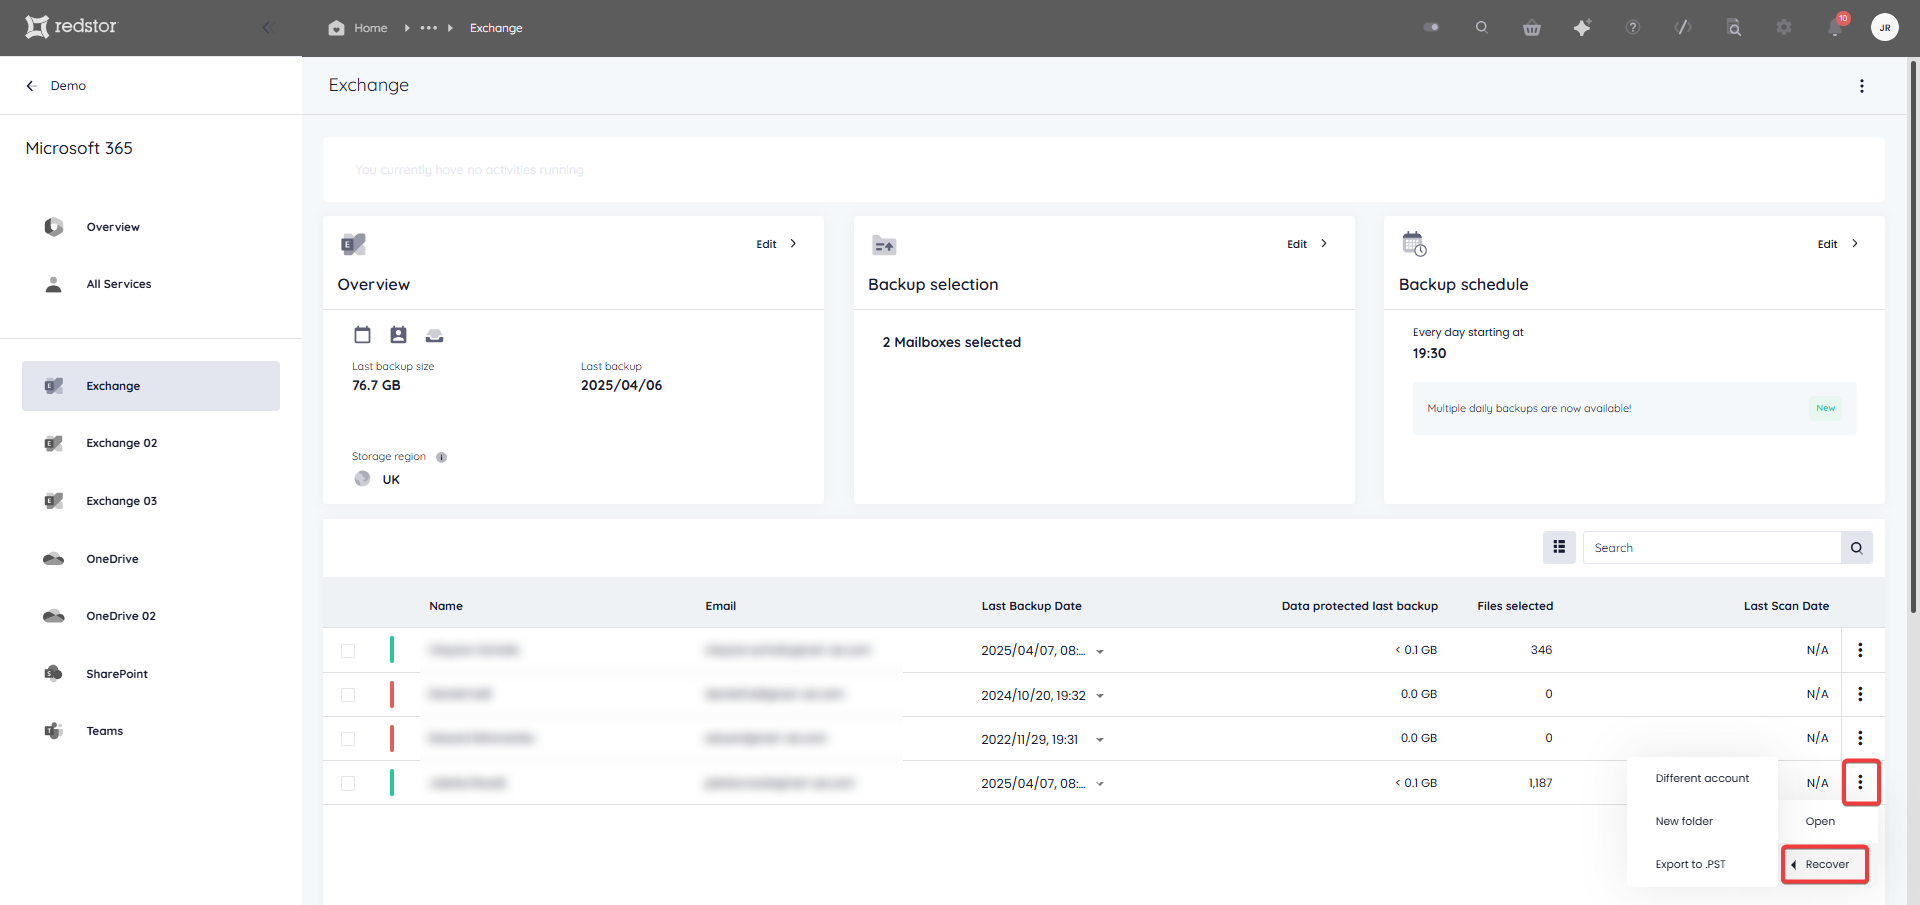Click the storage region info icon
The width and height of the screenshot is (1920, 905).
pyautogui.click(x=441, y=457)
